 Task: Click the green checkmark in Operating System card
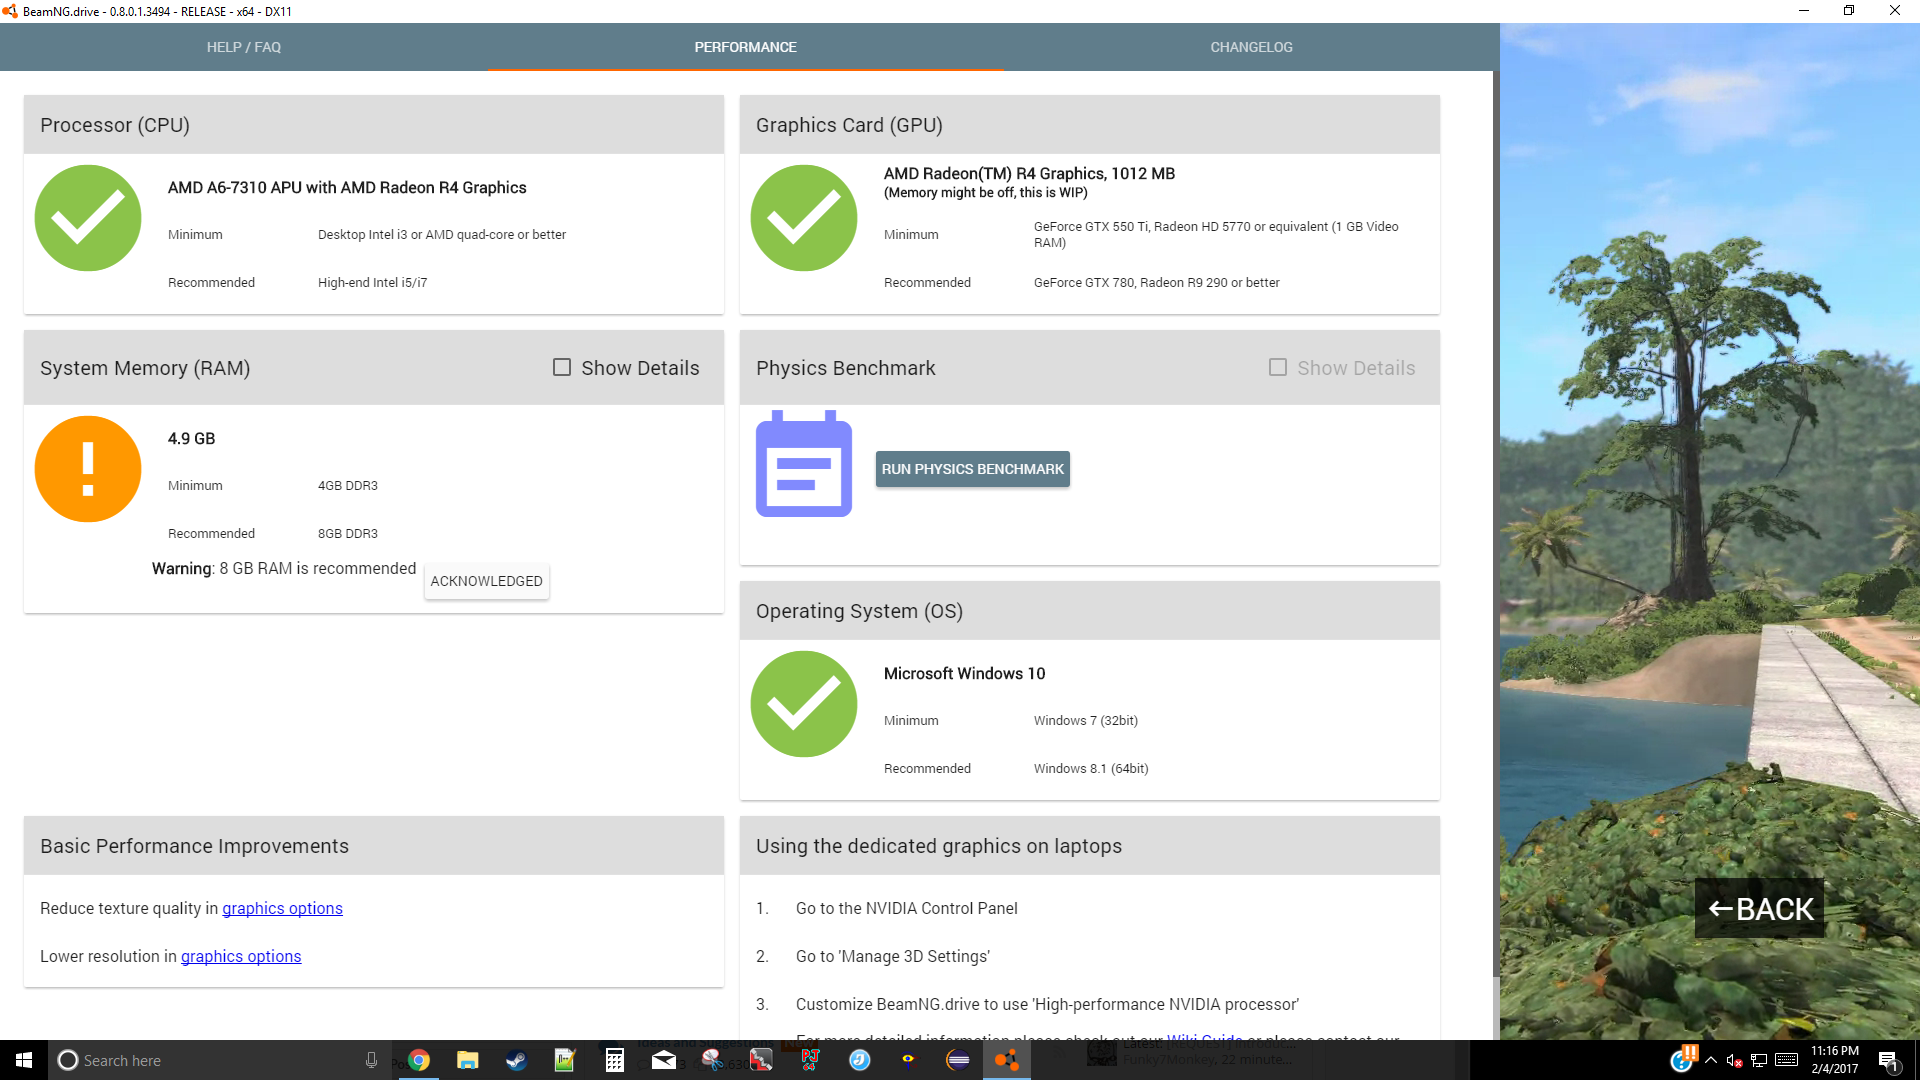tap(804, 704)
